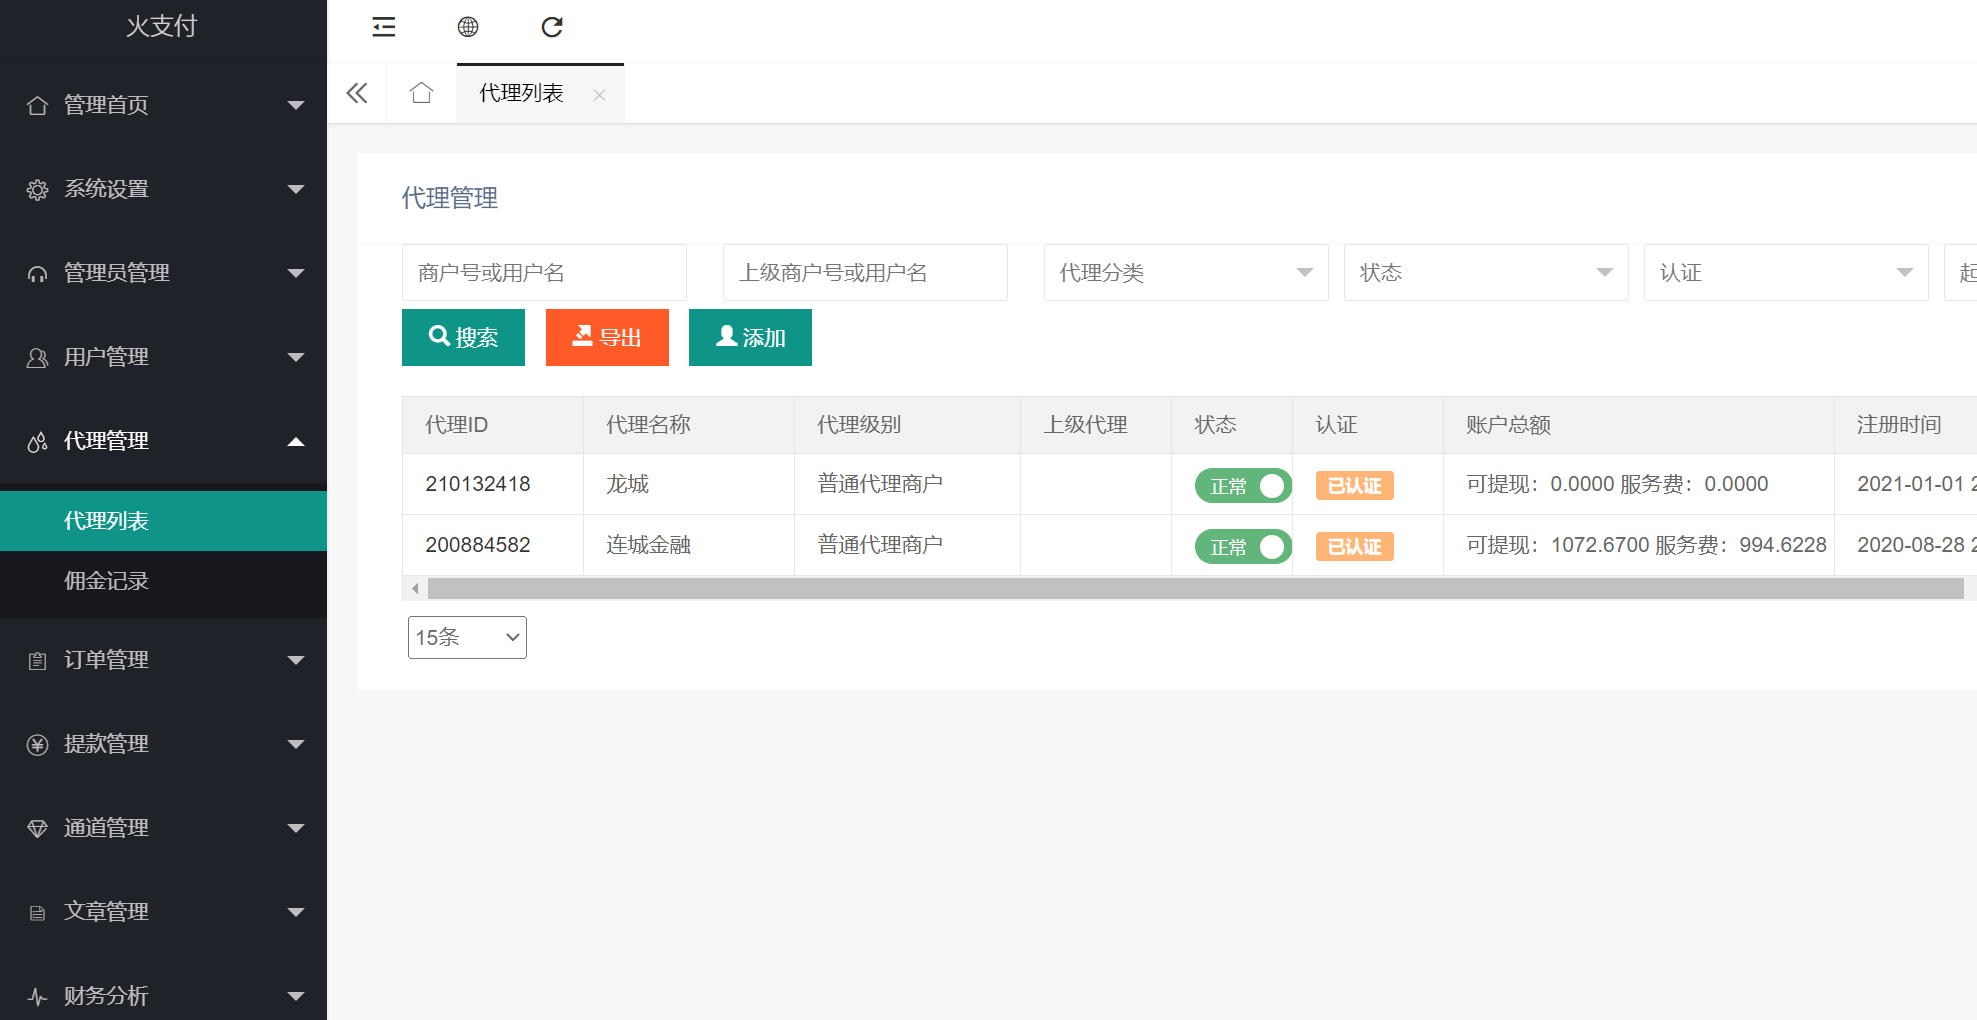Image resolution: width=1977 pixels, height=1020 pixels.
Task: Expand the 系统设置 sidebar menu
Action: point(163,189)
